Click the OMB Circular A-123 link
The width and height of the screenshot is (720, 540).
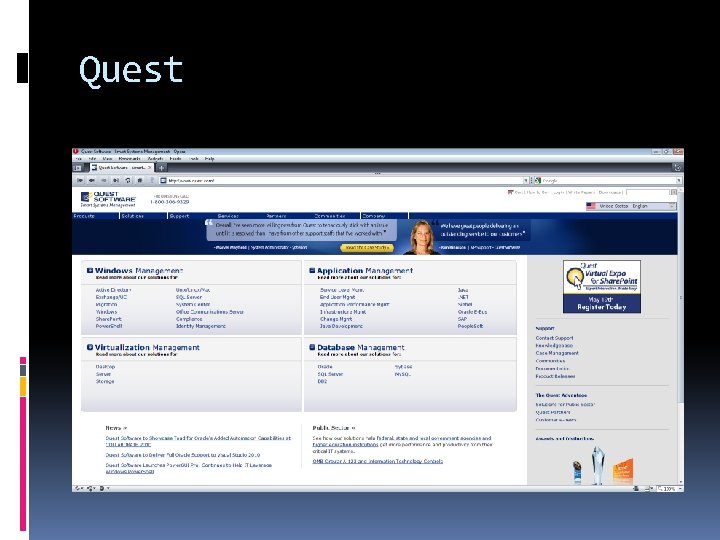(x=377, y=461)
